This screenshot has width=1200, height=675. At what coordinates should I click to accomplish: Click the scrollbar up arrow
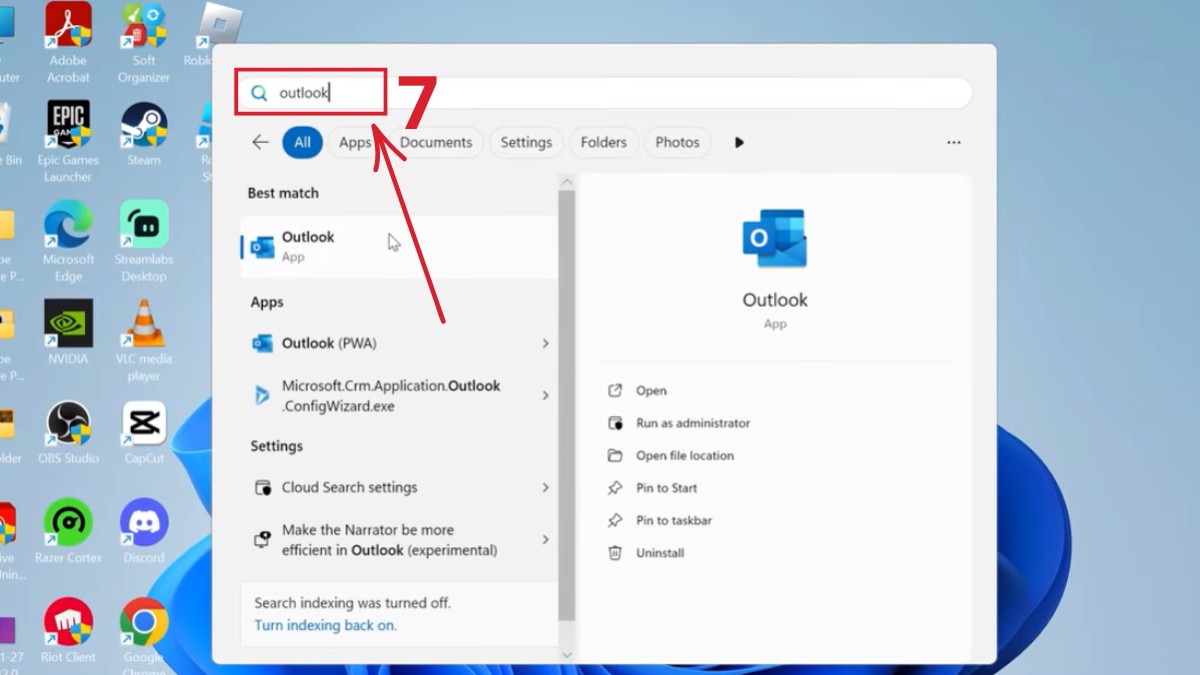coord(567,182)
